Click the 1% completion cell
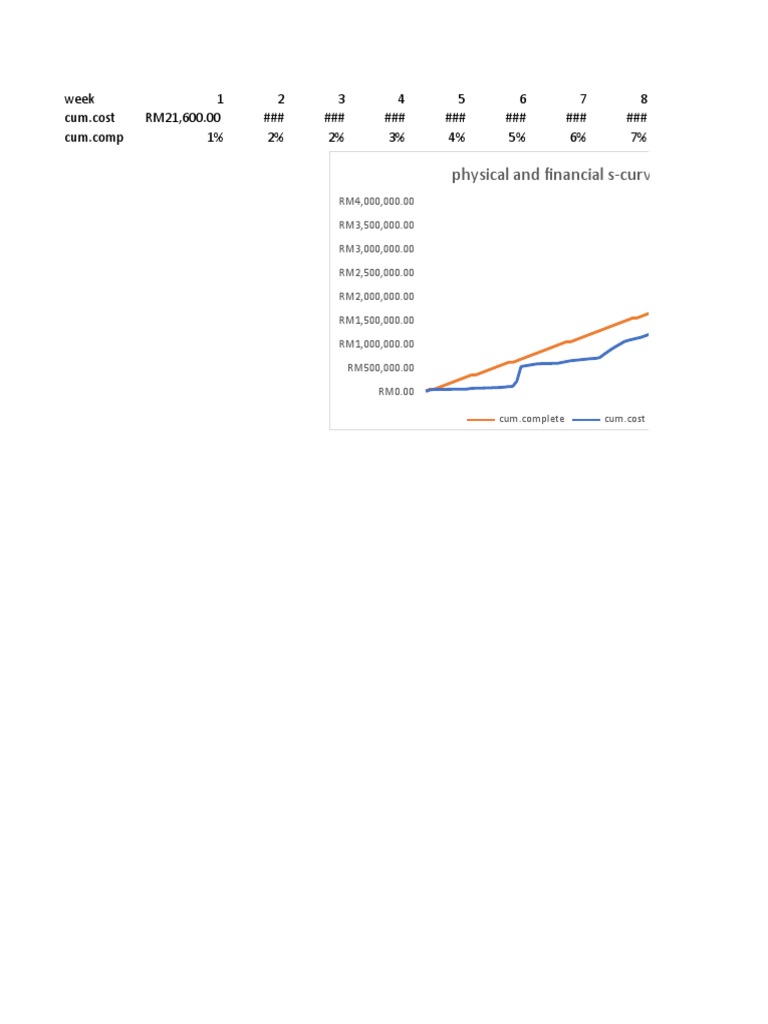This screenshot has width=768, height=1024. tap(215, 137)
